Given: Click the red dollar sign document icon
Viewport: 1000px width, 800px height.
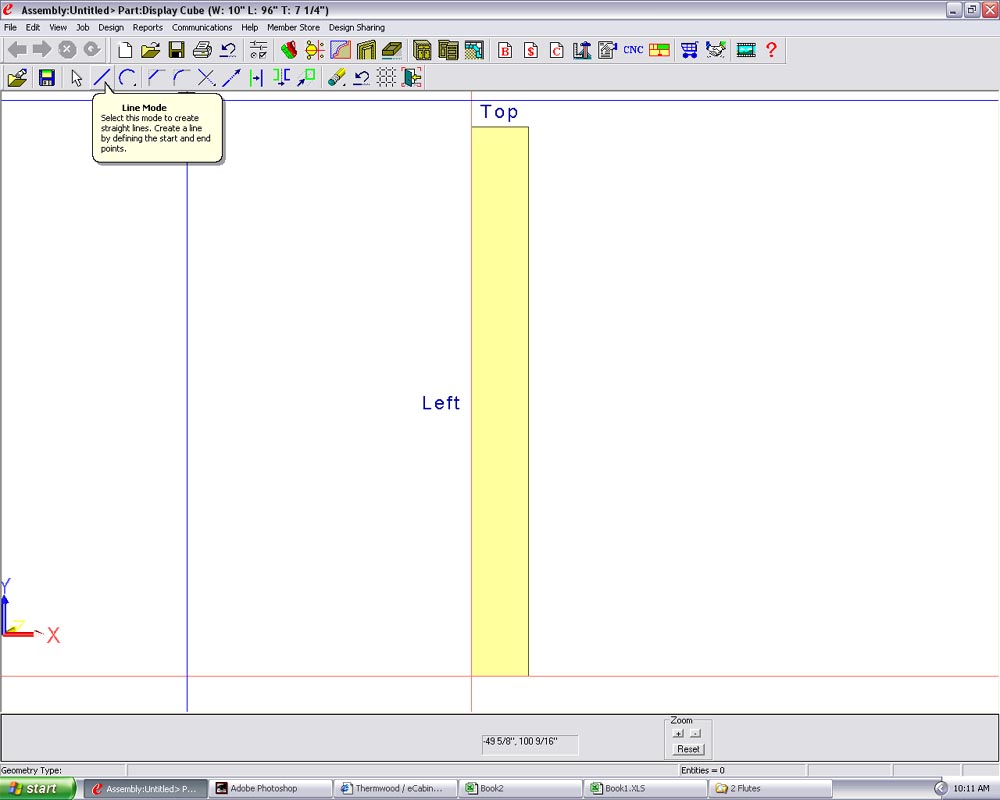Looking at the screenshot, I should tap(531, 50).
